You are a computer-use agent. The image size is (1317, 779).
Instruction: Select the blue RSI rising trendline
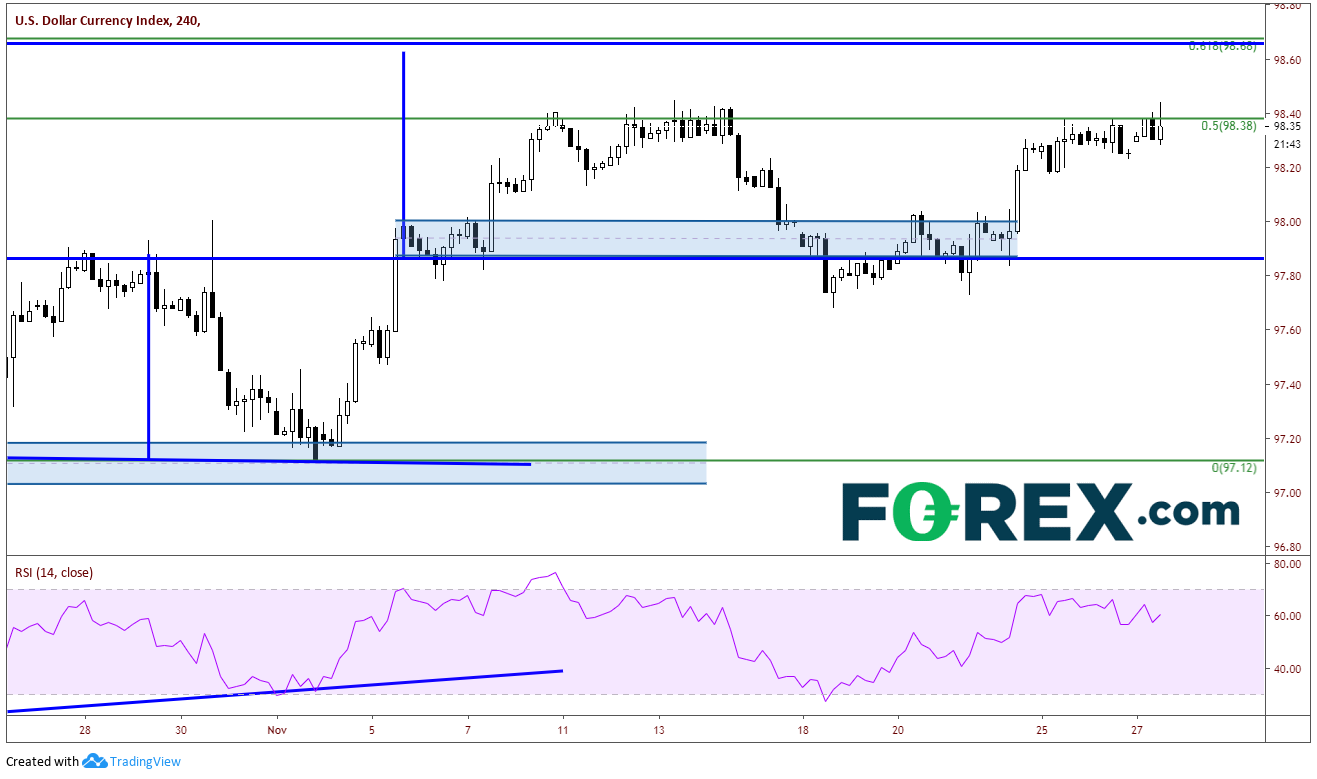pos(285,691)
